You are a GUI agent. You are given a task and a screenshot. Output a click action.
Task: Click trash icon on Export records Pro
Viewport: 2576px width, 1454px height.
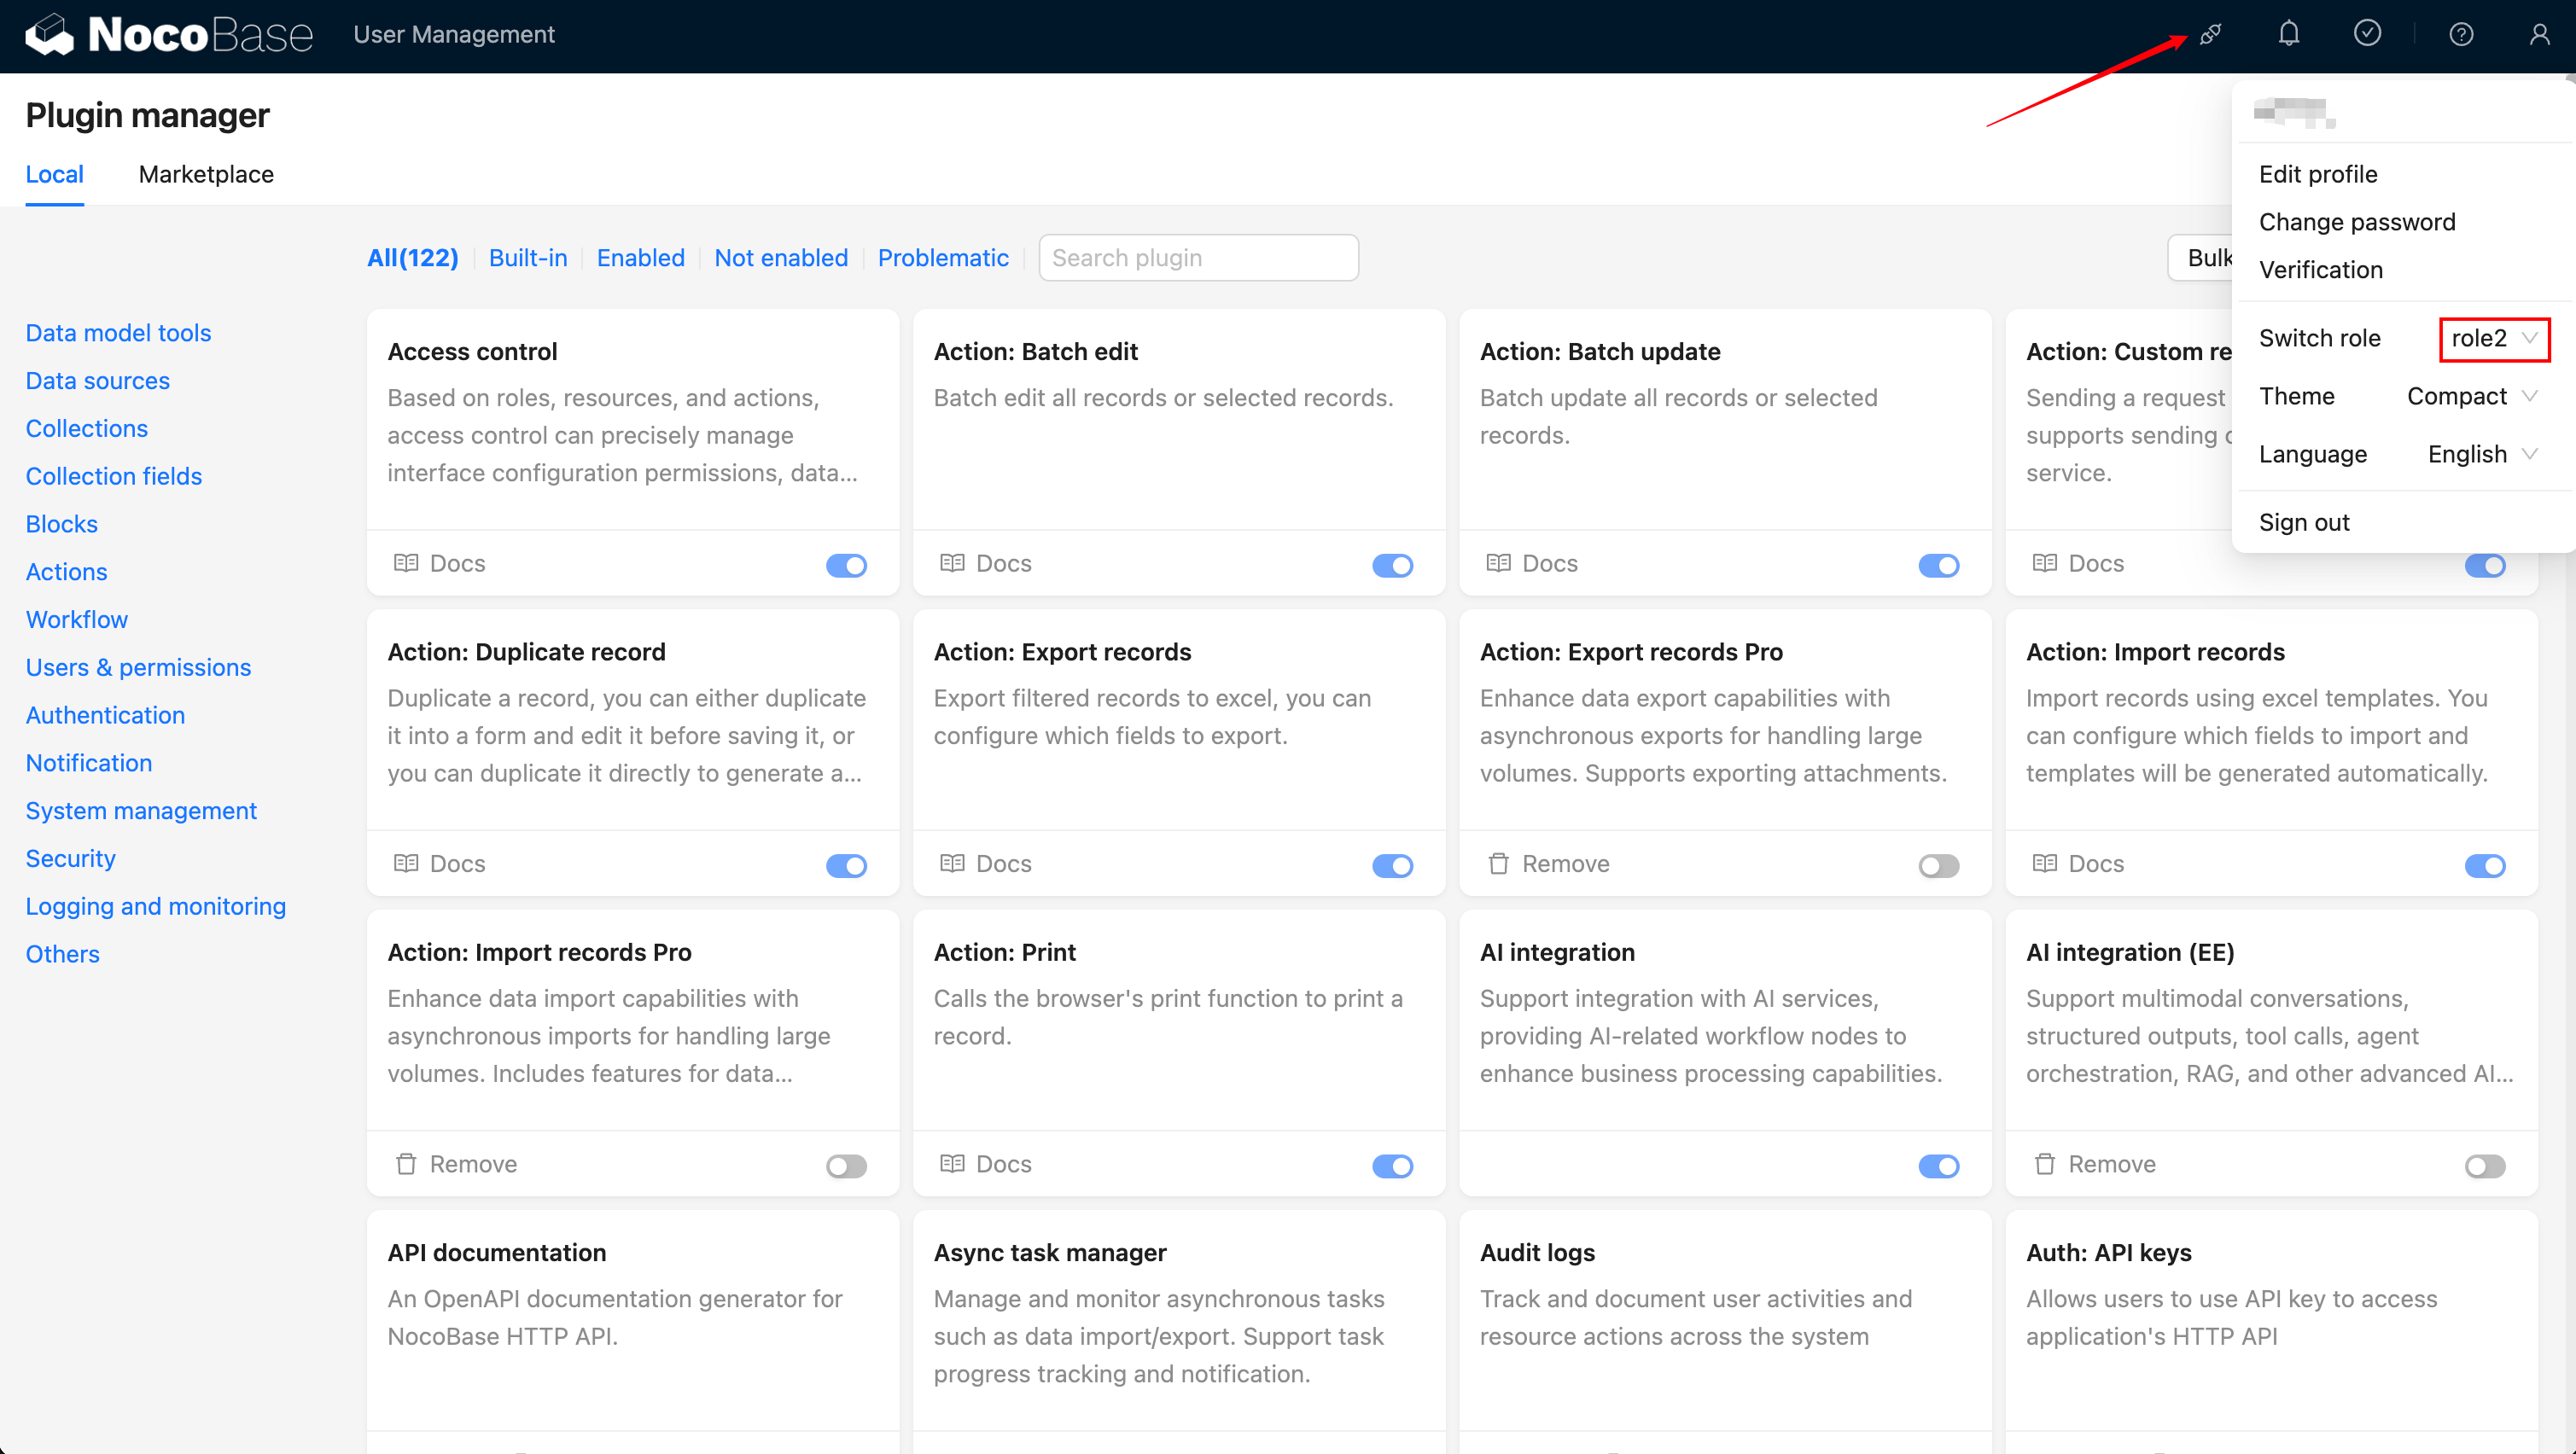point(1497,863)
